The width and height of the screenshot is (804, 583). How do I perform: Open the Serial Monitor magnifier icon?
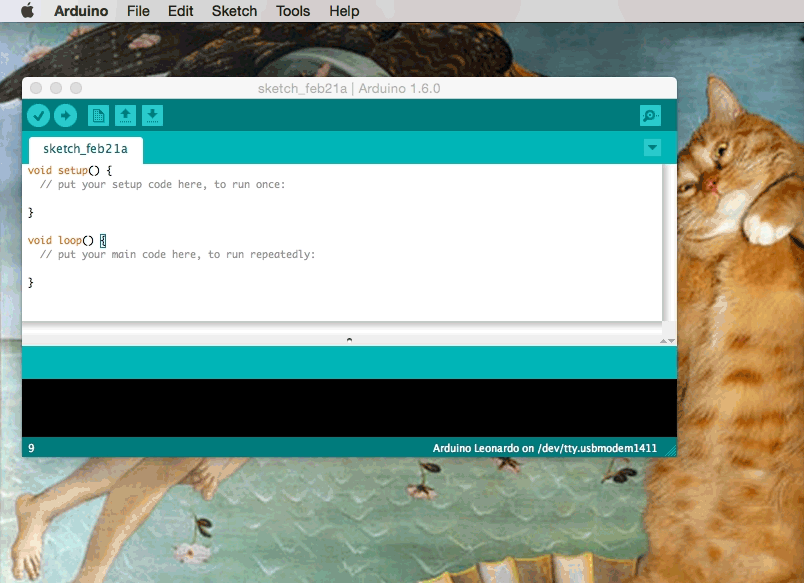coord(650,116)
